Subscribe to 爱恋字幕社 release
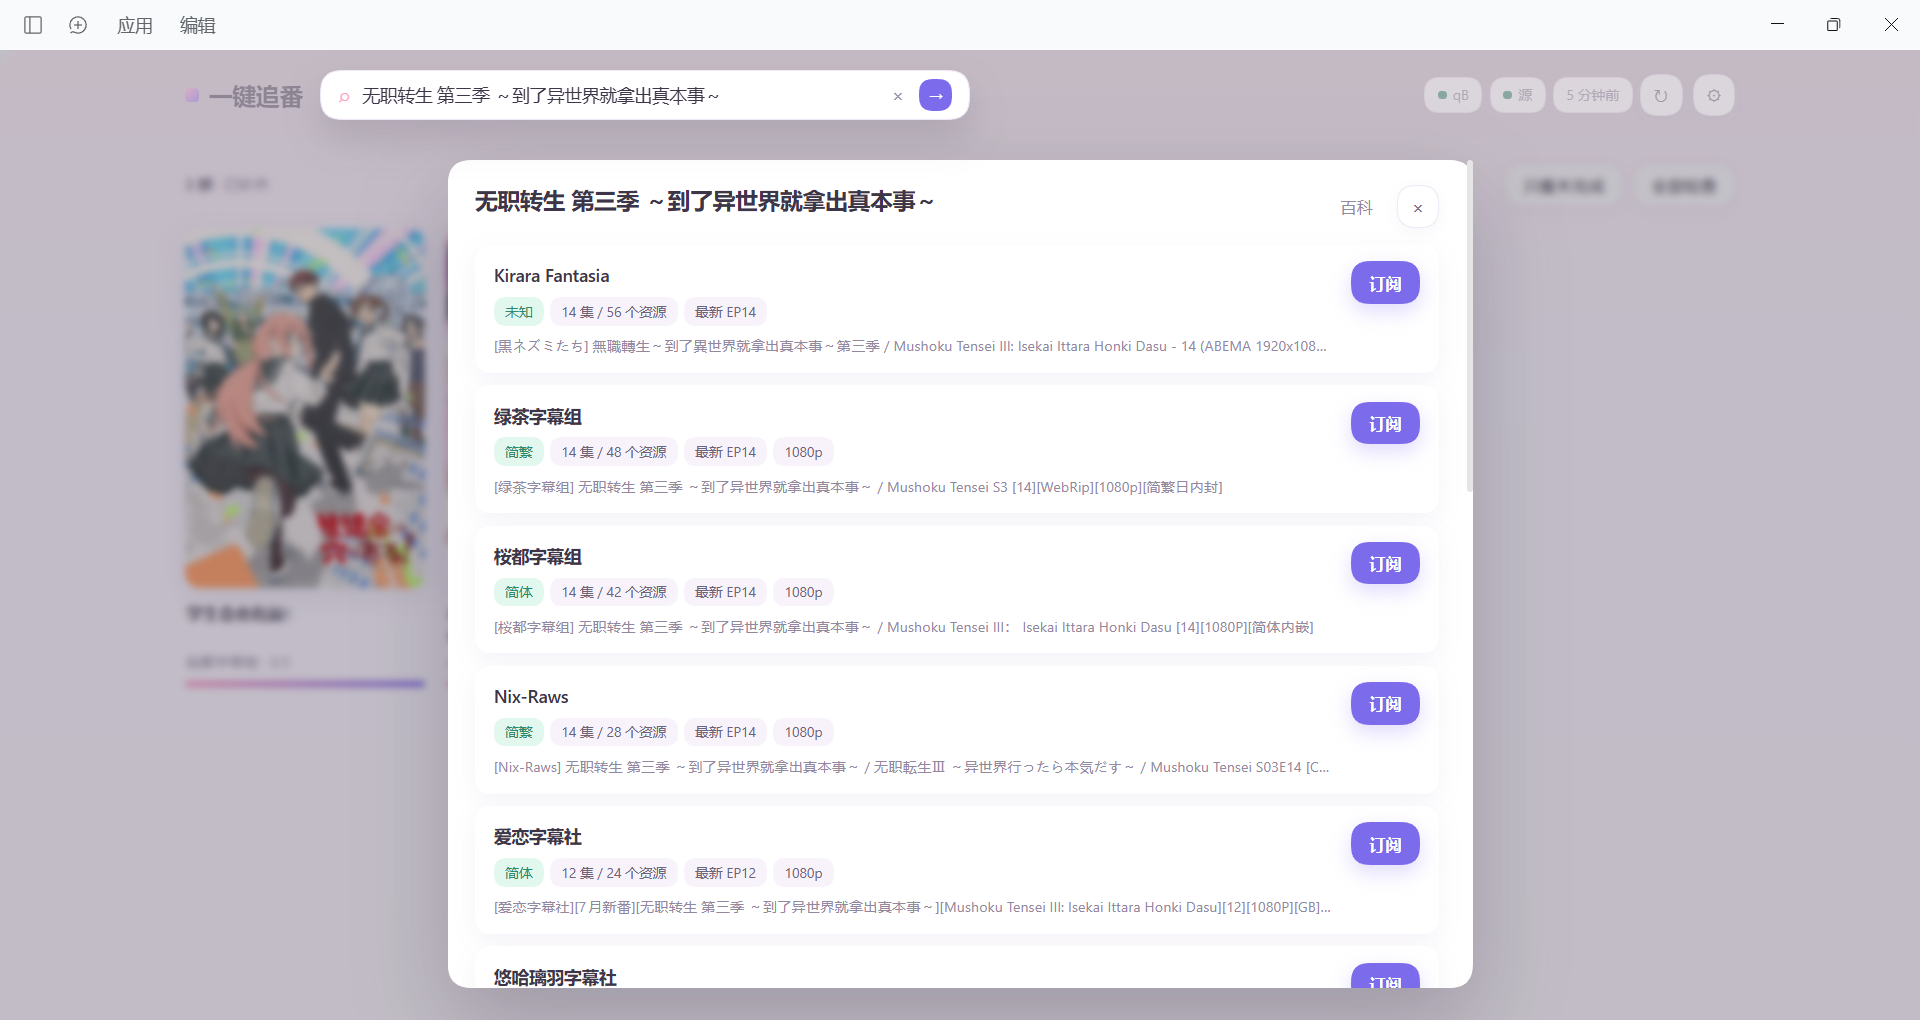The width and height of the screenshot is (1920, 1020). pos(1385,844)
